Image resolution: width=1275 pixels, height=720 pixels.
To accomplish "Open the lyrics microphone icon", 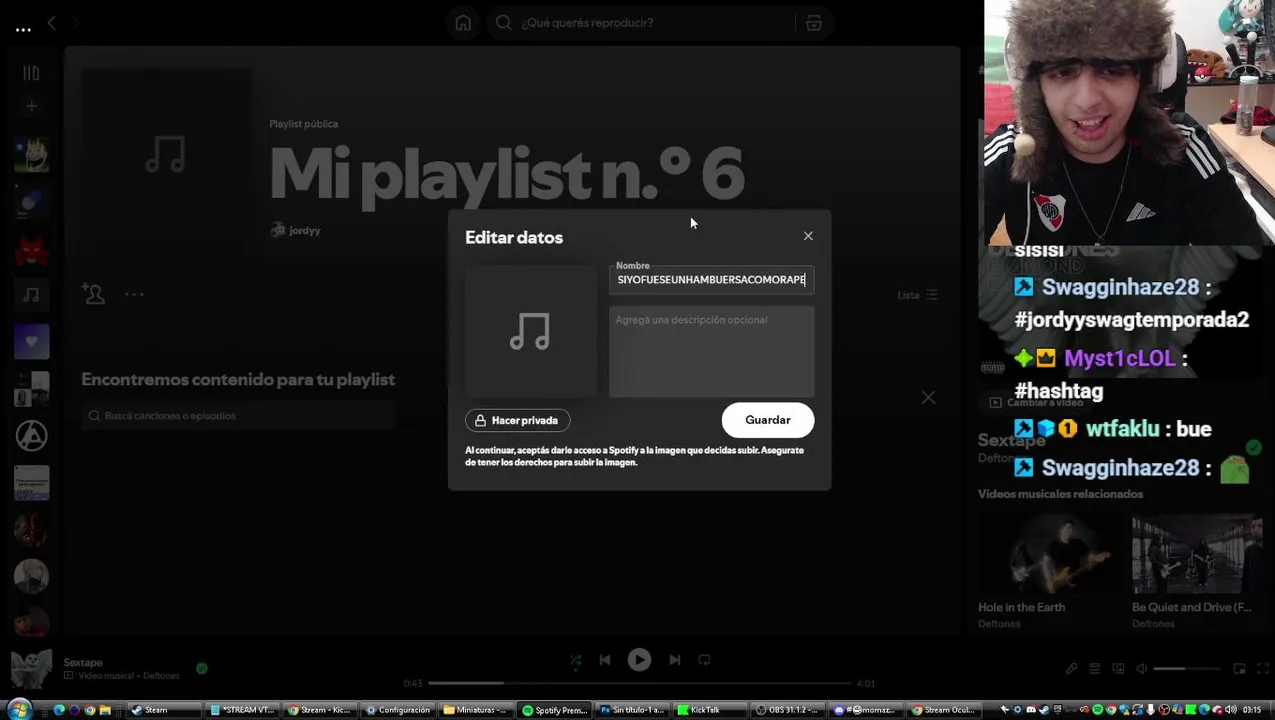I will click(x=1071, y=669).
